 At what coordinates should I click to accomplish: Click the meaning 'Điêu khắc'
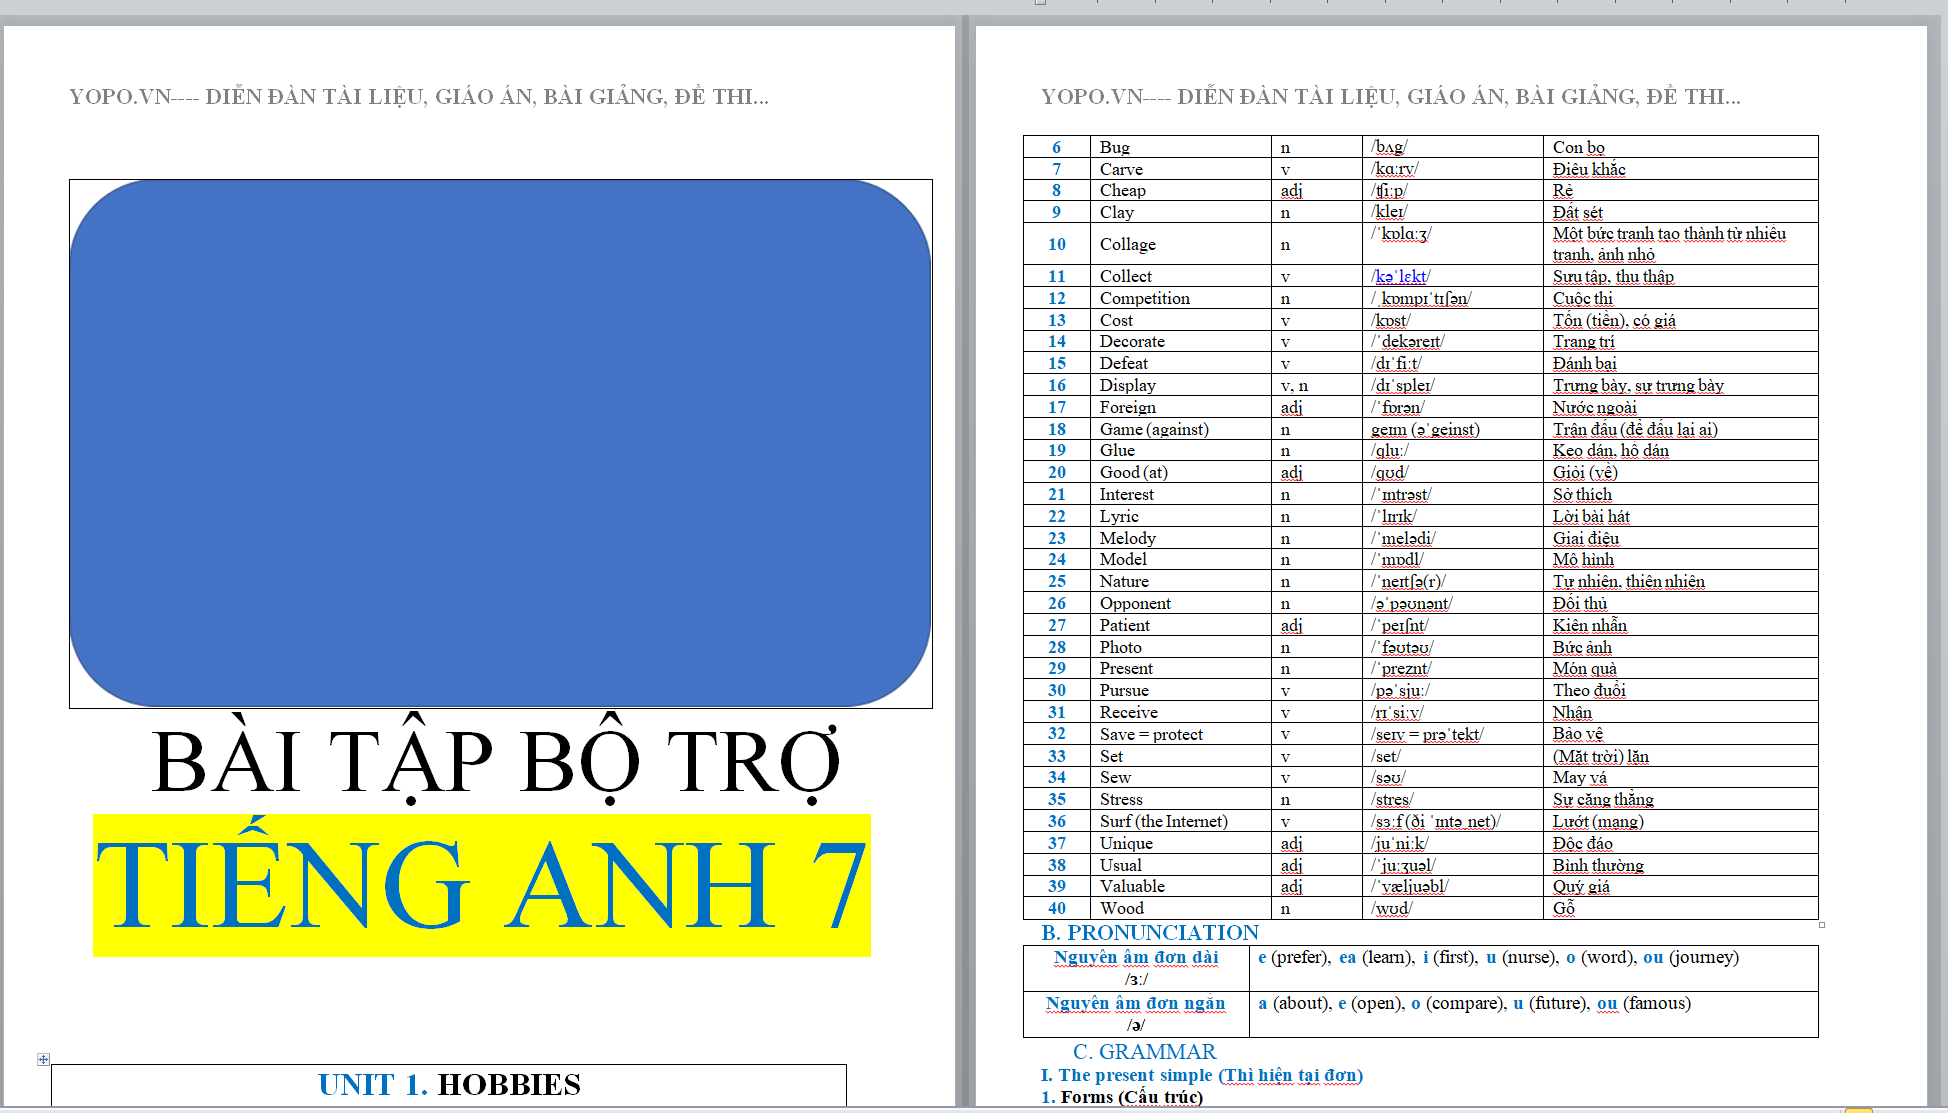(1589, 170)
